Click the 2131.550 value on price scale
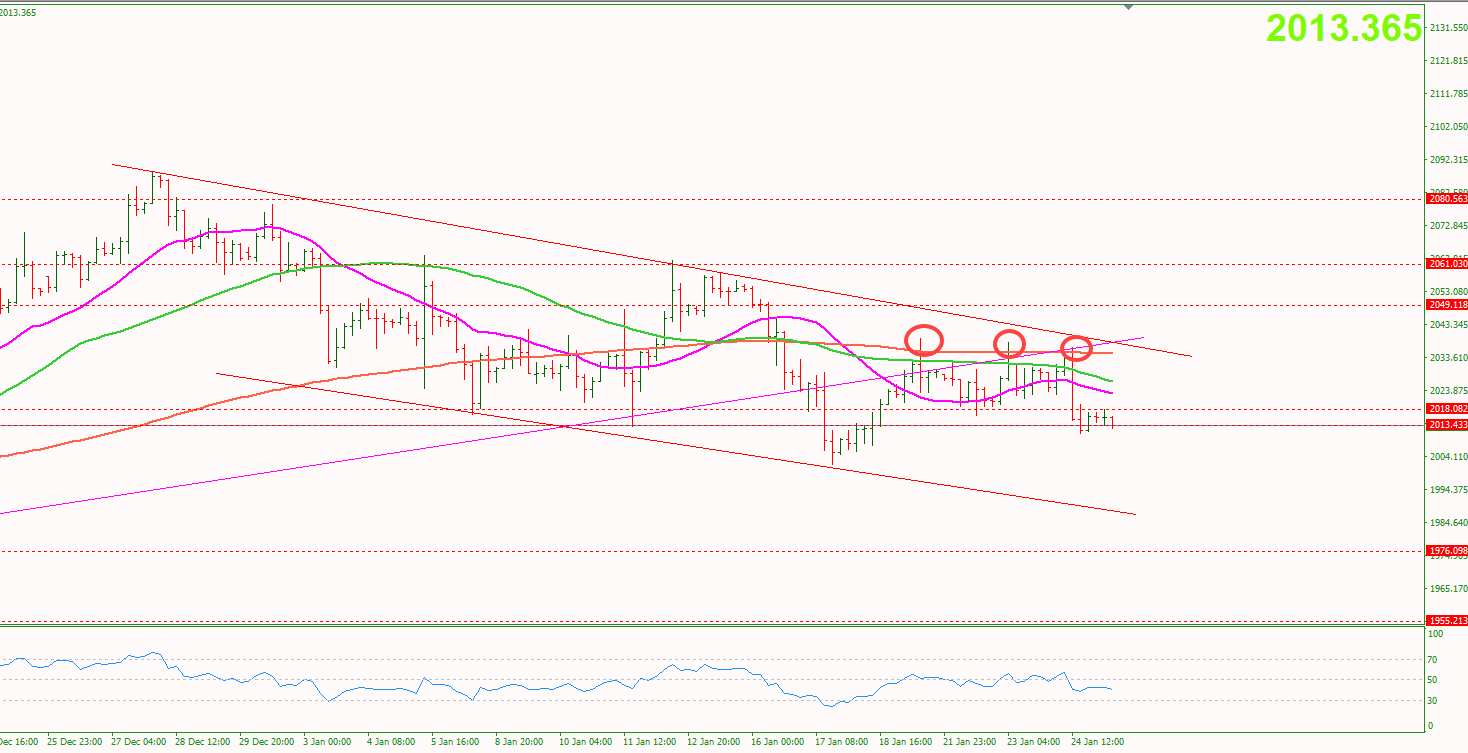Screen dimensions: 1468x753 point(1448,28)
